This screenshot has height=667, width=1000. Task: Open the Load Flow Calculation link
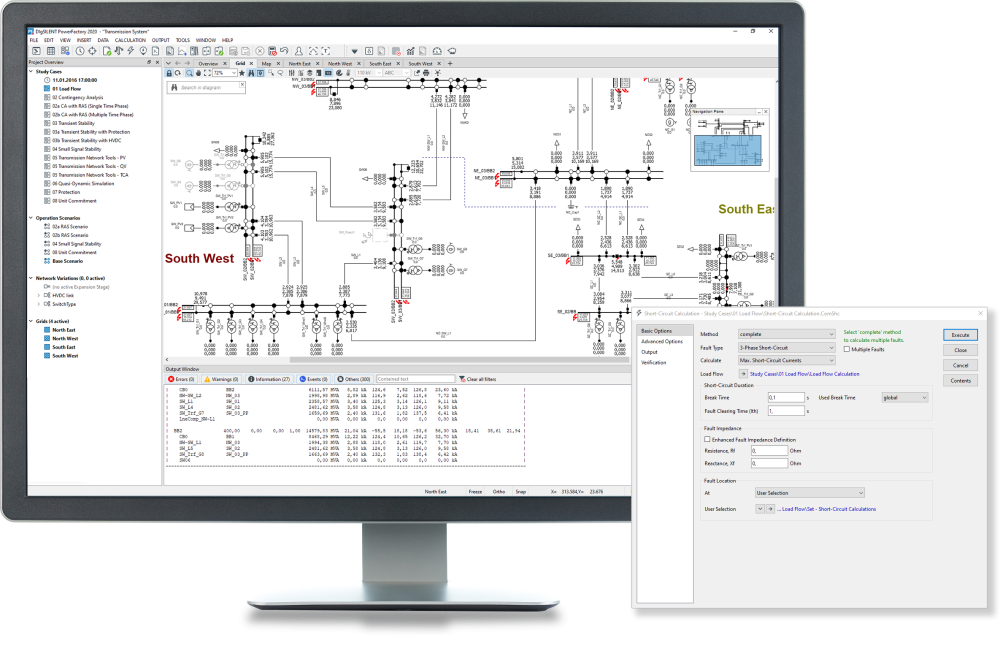pos(804,374)
